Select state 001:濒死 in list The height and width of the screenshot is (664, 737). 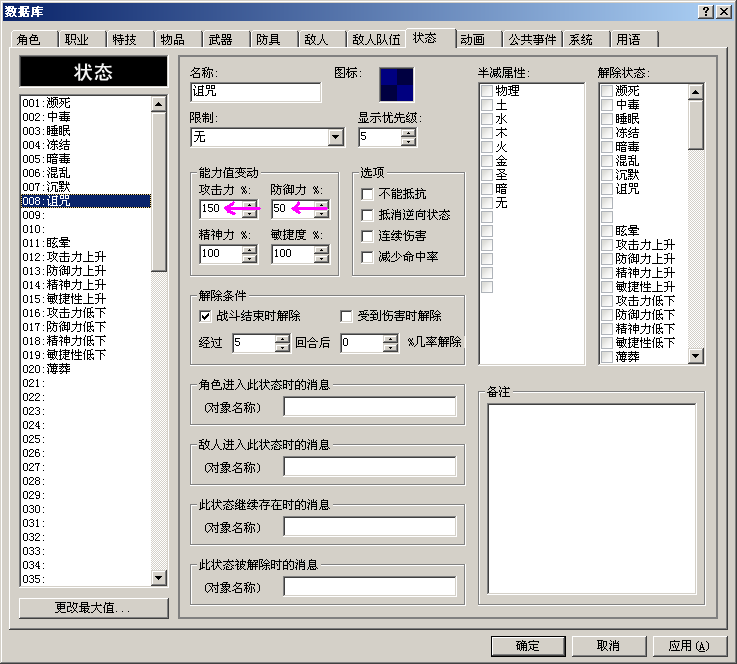coord(86,103)
